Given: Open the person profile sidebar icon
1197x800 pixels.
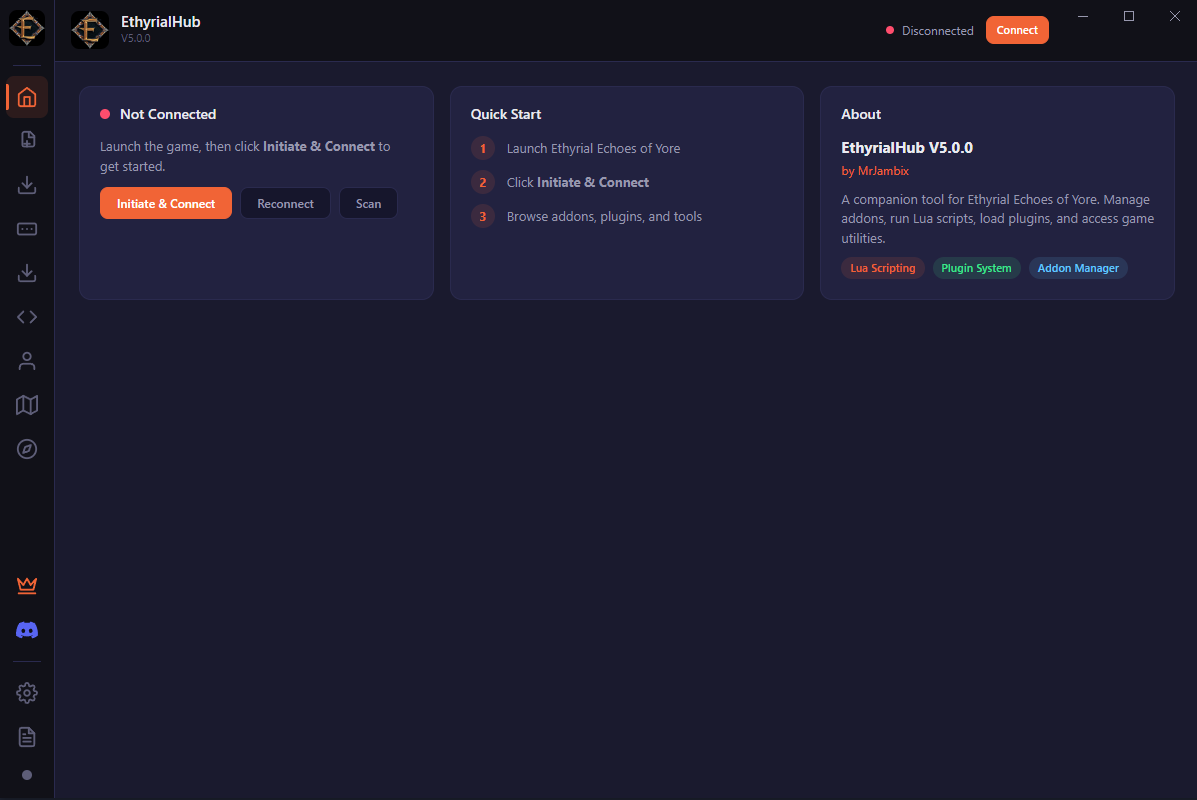Looking at the screenshot, I should point(27,360).
